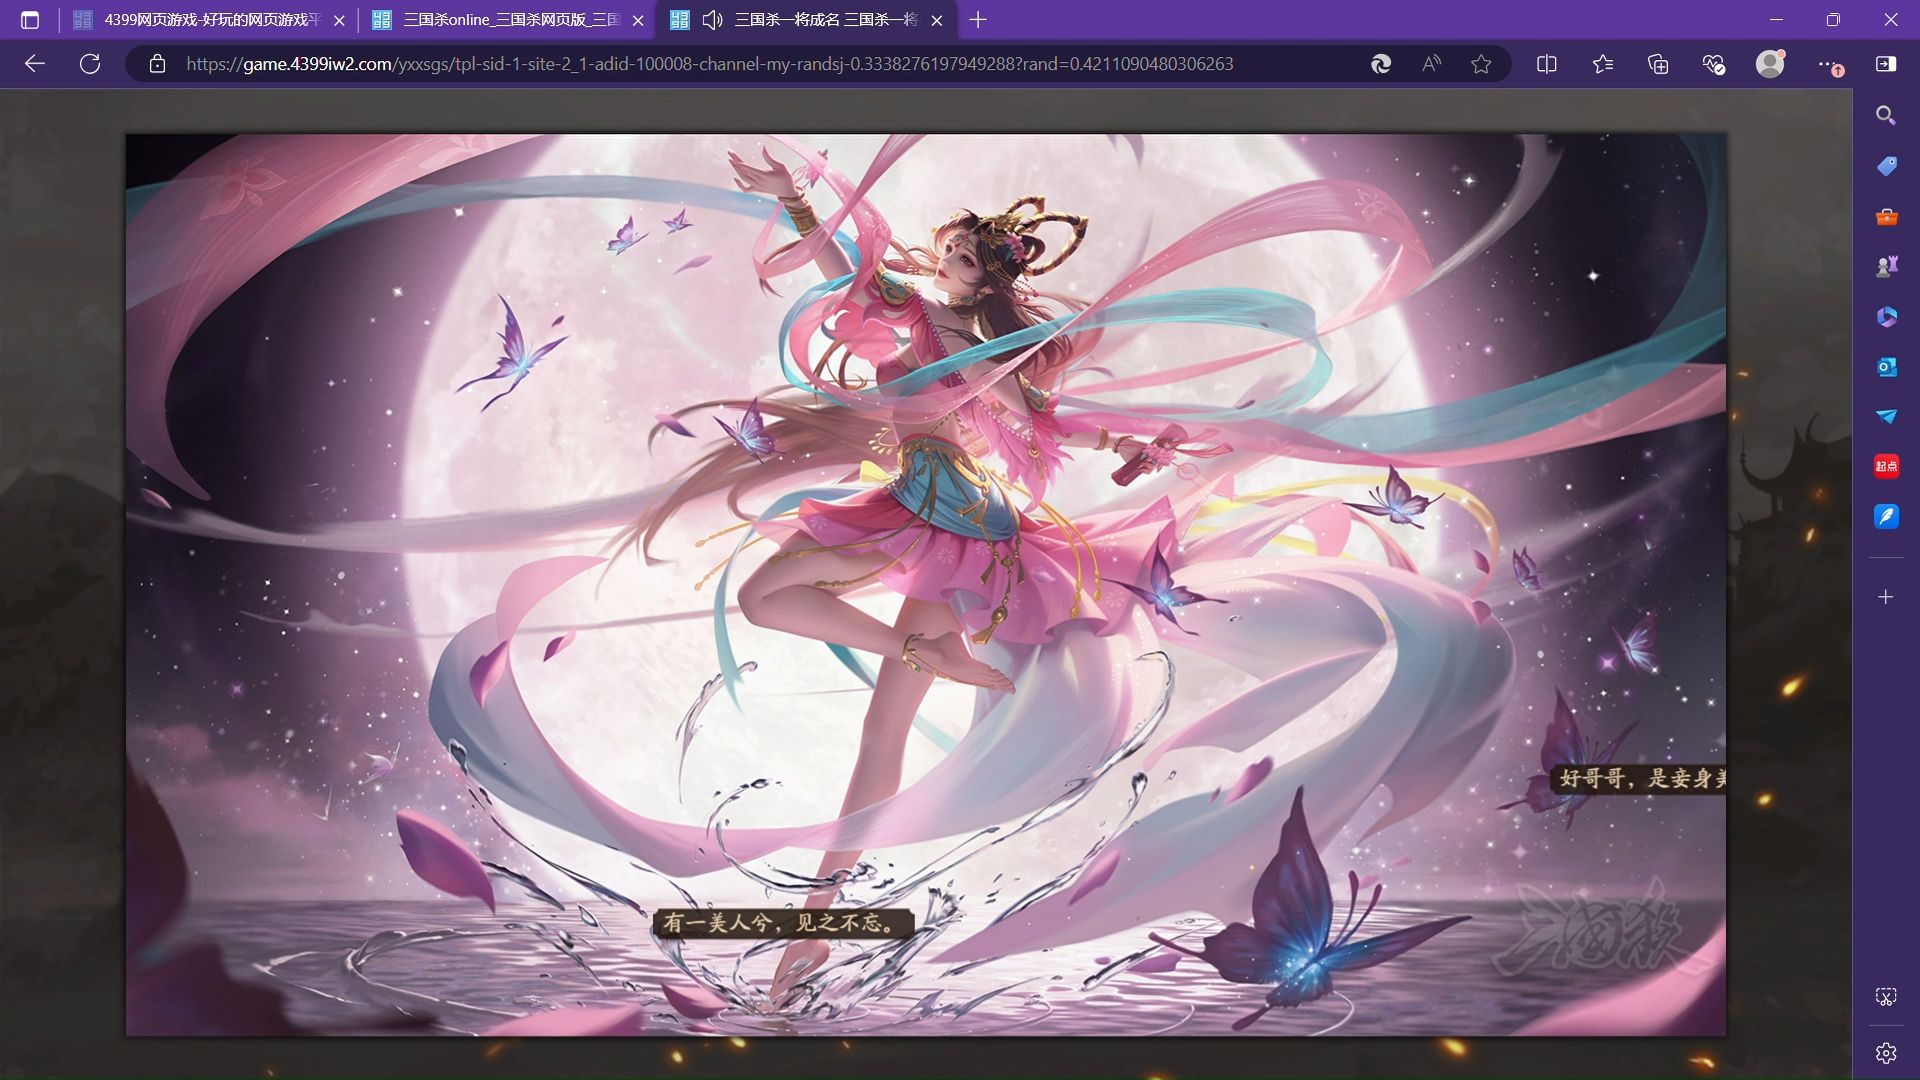1920x1080 pixels.
Task: Open the paper plane sidebar app
Action: point(1886,416)
